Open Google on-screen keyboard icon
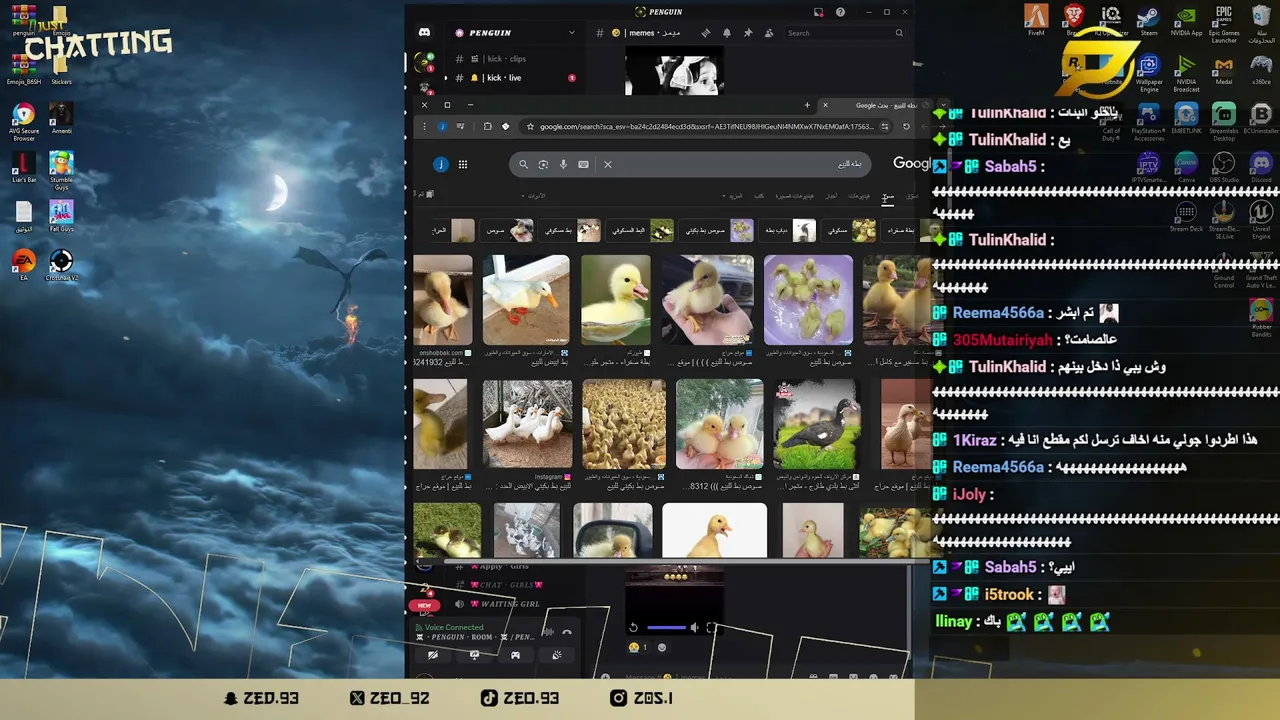This screenshot has width=1280, height=720. (583, 165)
